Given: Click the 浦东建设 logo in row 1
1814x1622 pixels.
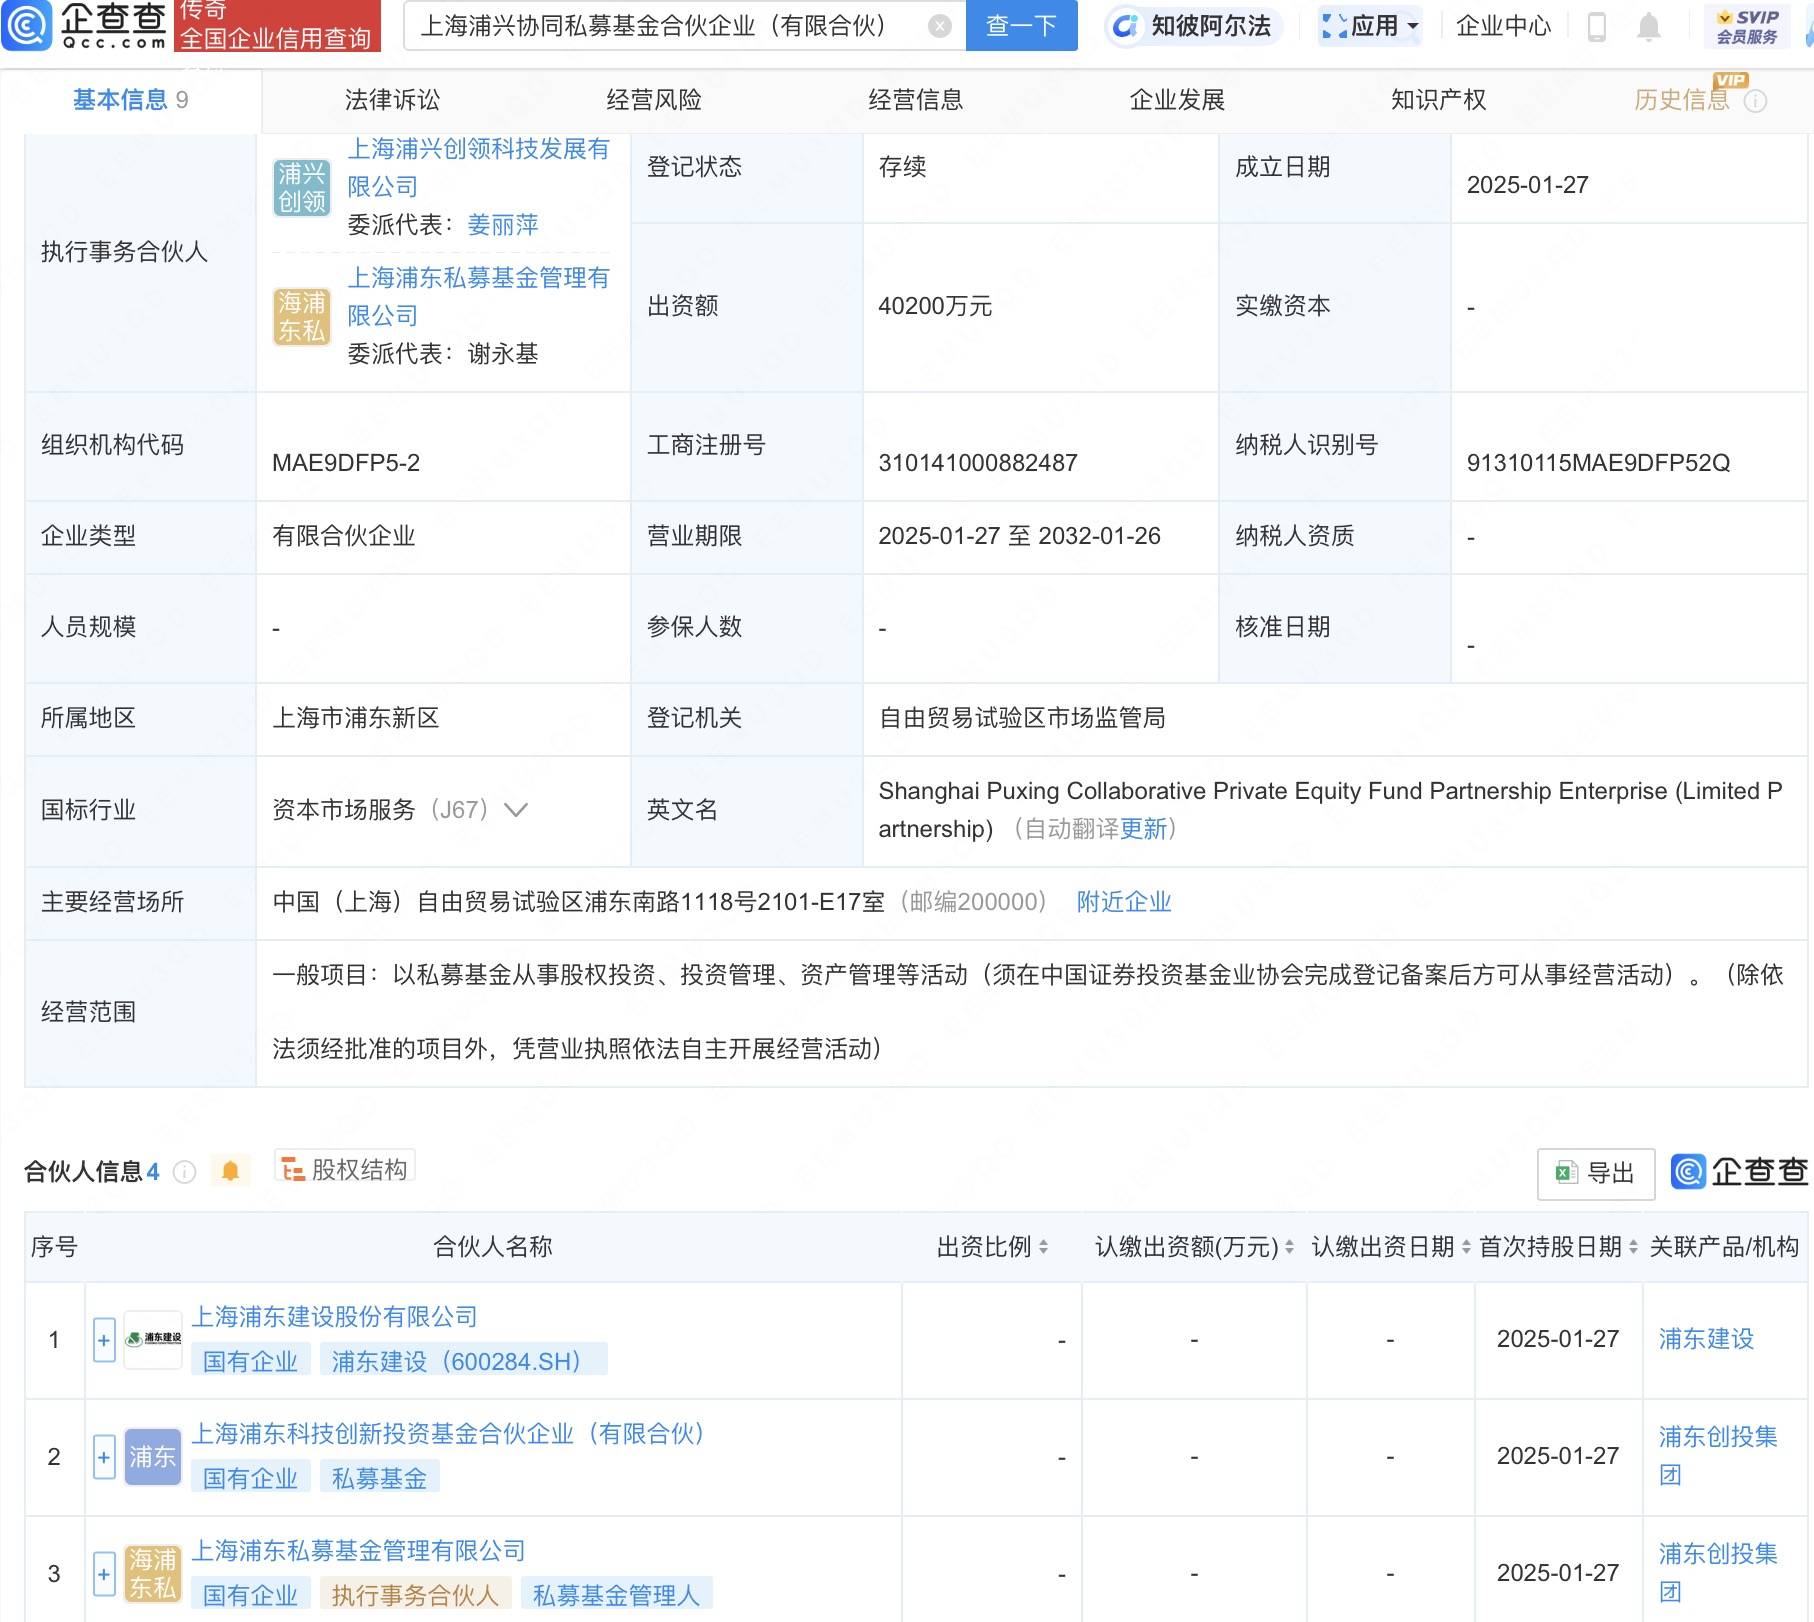Looking at the screenshot, I should pyautogui.click(x=153, y=1339).
